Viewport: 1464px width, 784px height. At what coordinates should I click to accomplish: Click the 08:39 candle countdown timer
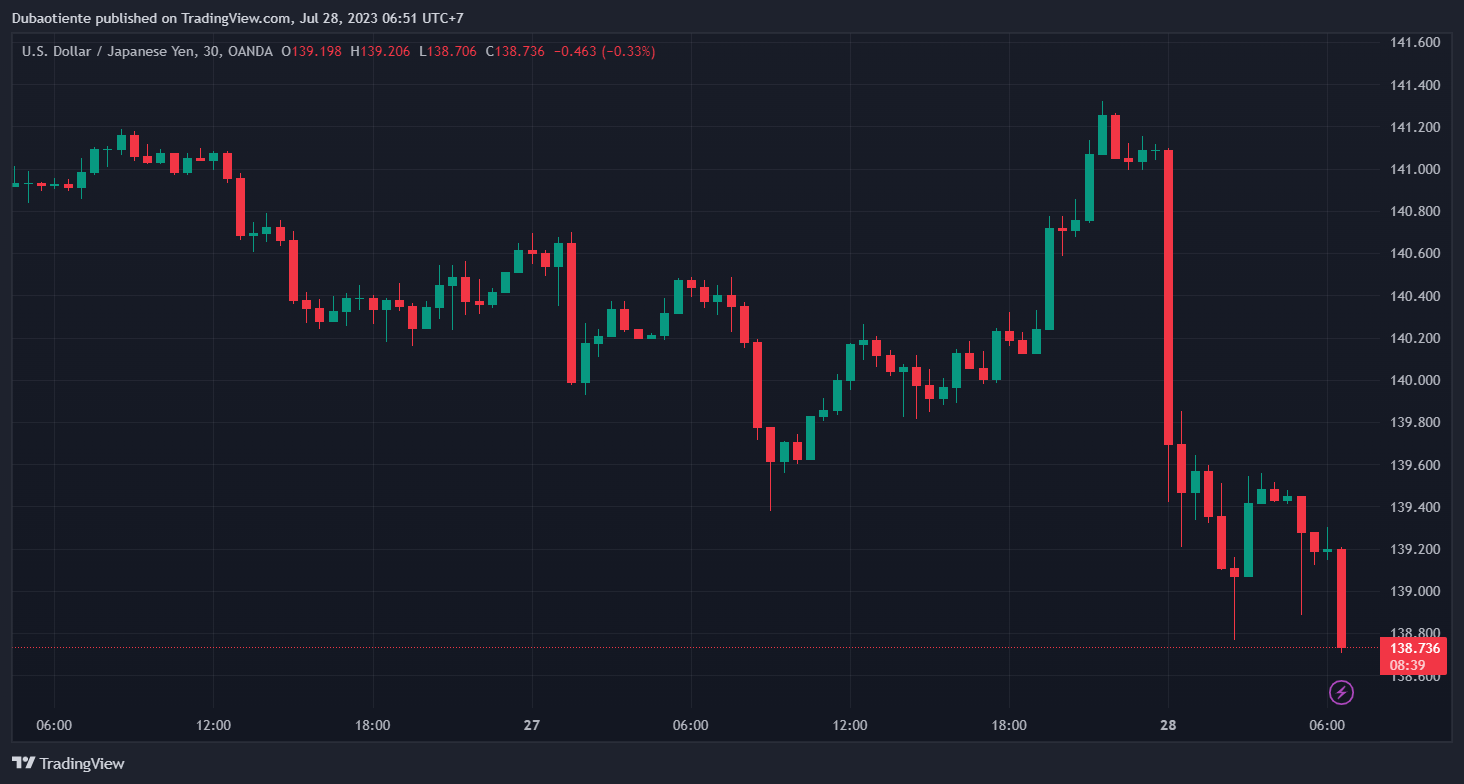point(1414,665)
